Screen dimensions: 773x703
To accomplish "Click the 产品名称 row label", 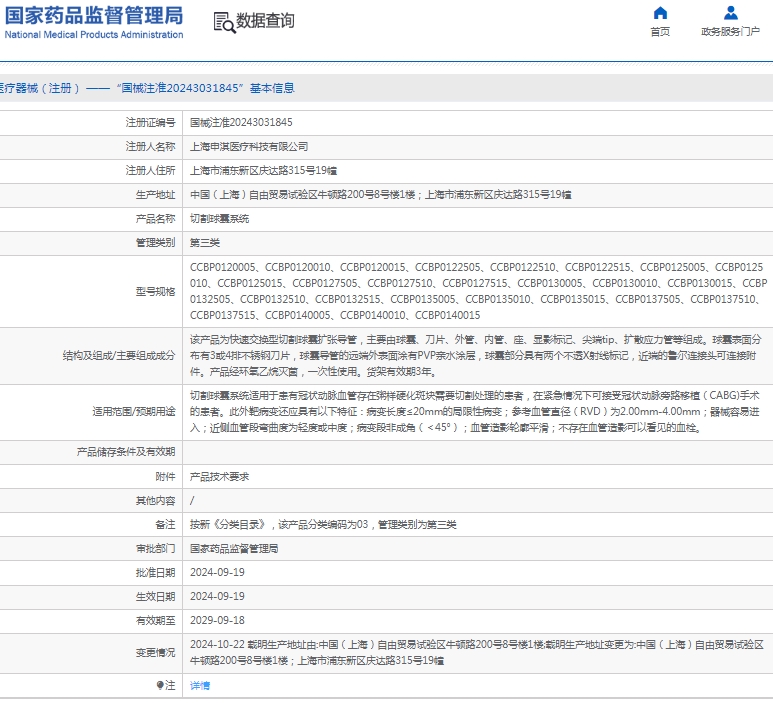I will coord(155,218).
